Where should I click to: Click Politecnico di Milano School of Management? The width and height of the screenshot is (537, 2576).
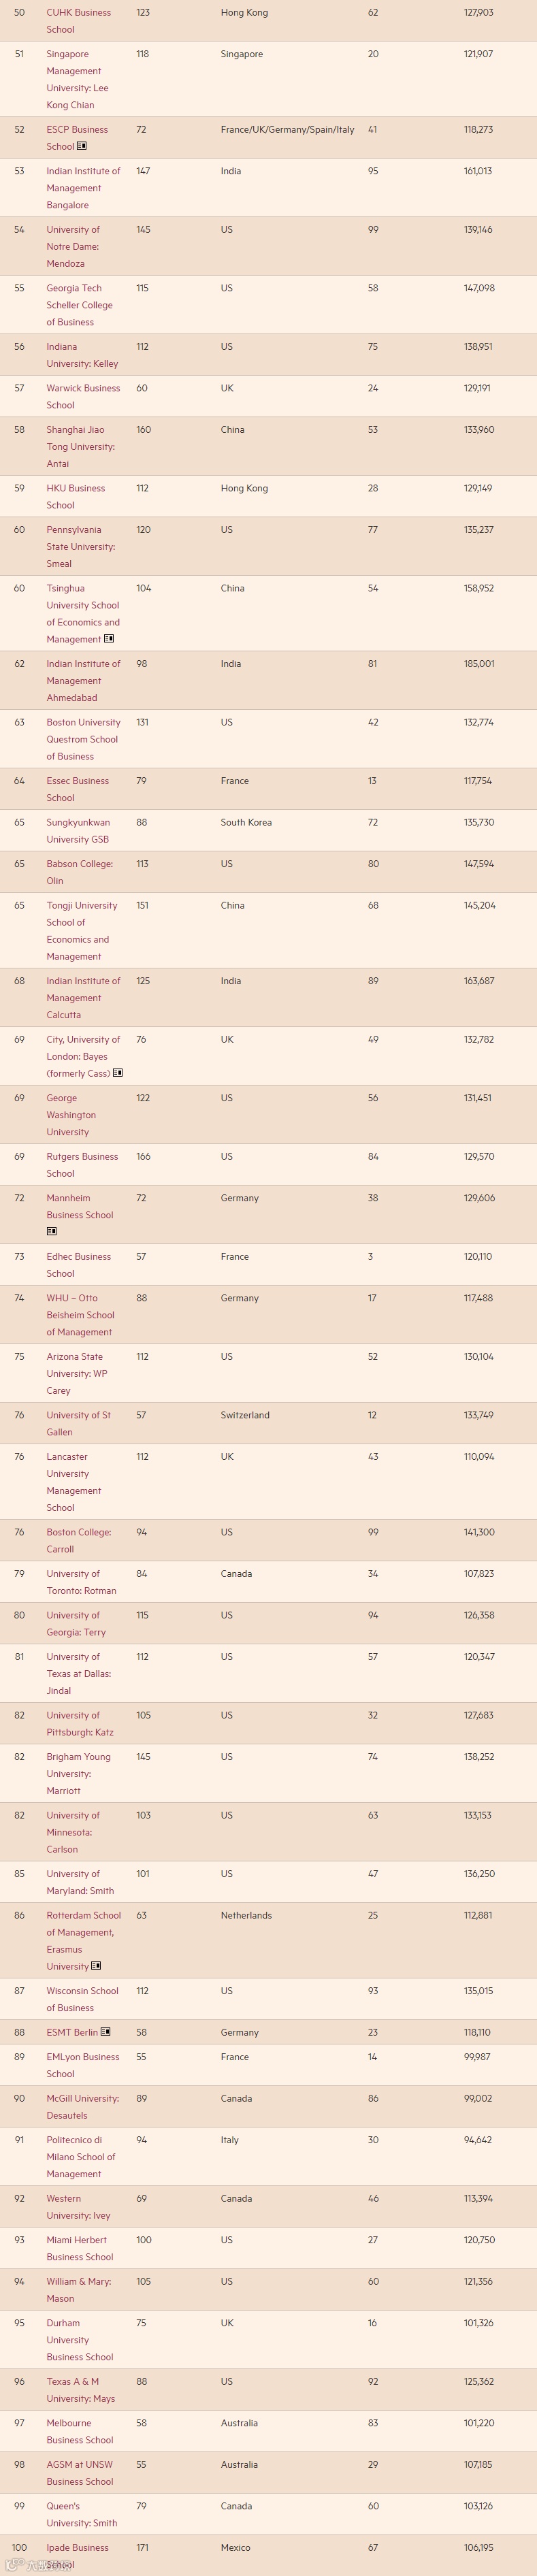(80, 2157)
